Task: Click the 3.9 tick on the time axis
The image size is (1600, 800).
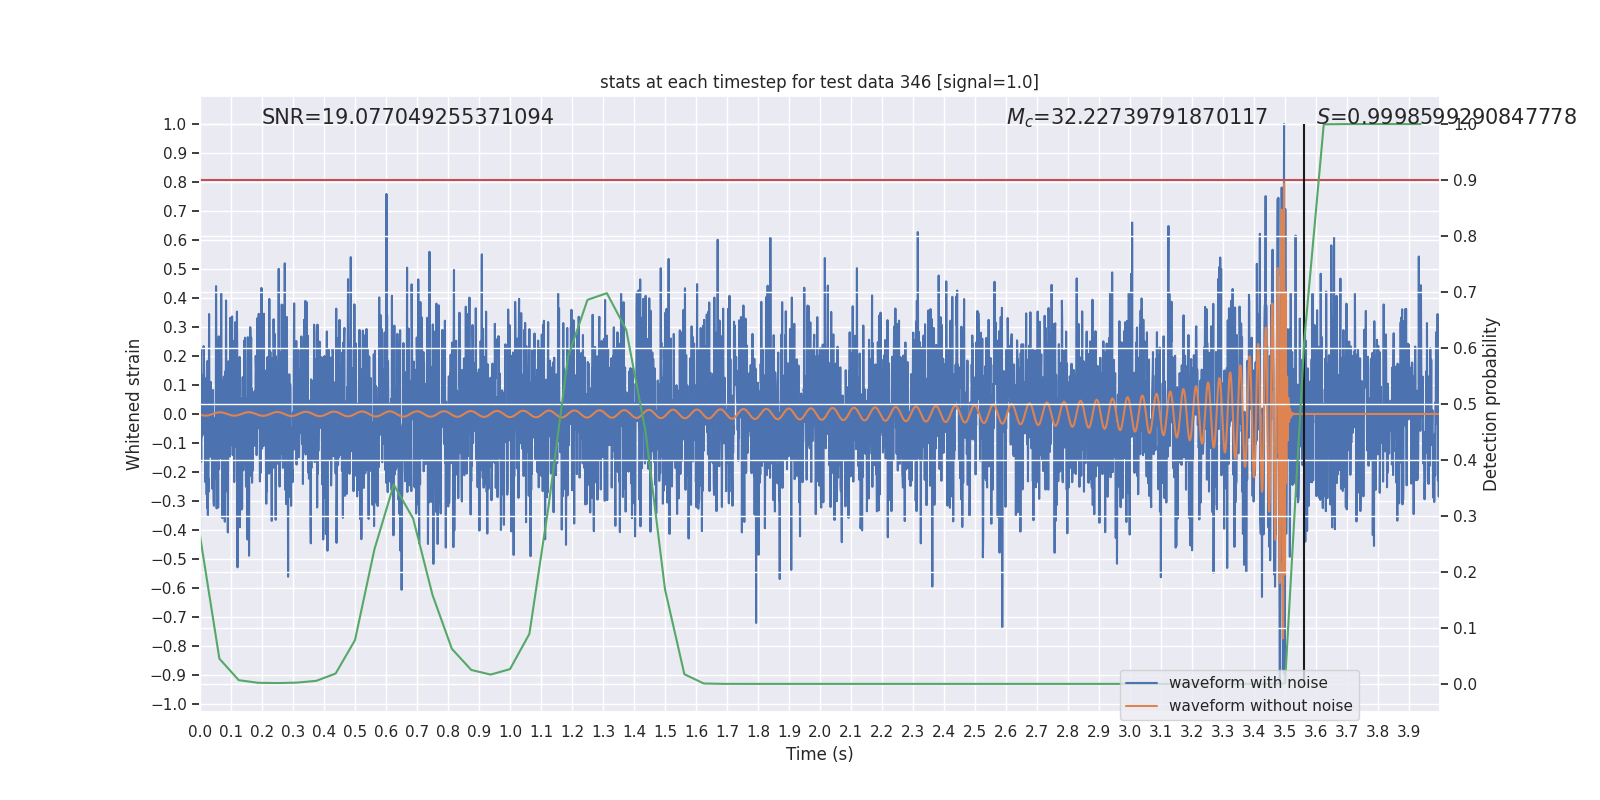Action: coord(1408,732)
